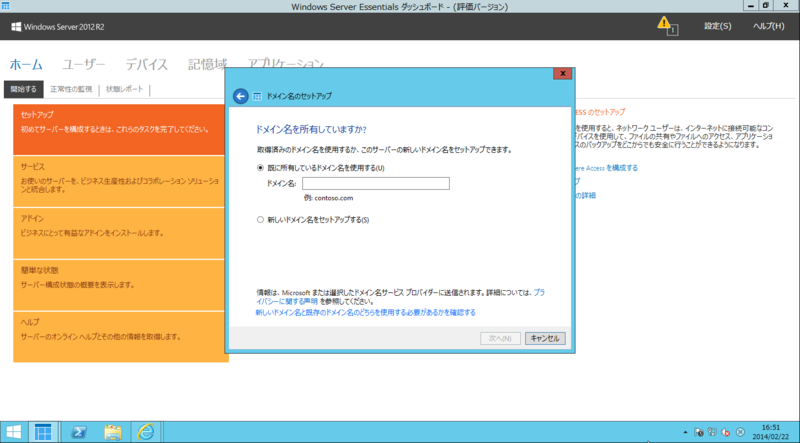Open 設定(S) in the header
The height and width of the screenshot is (443, 800).
coord(717,26)
